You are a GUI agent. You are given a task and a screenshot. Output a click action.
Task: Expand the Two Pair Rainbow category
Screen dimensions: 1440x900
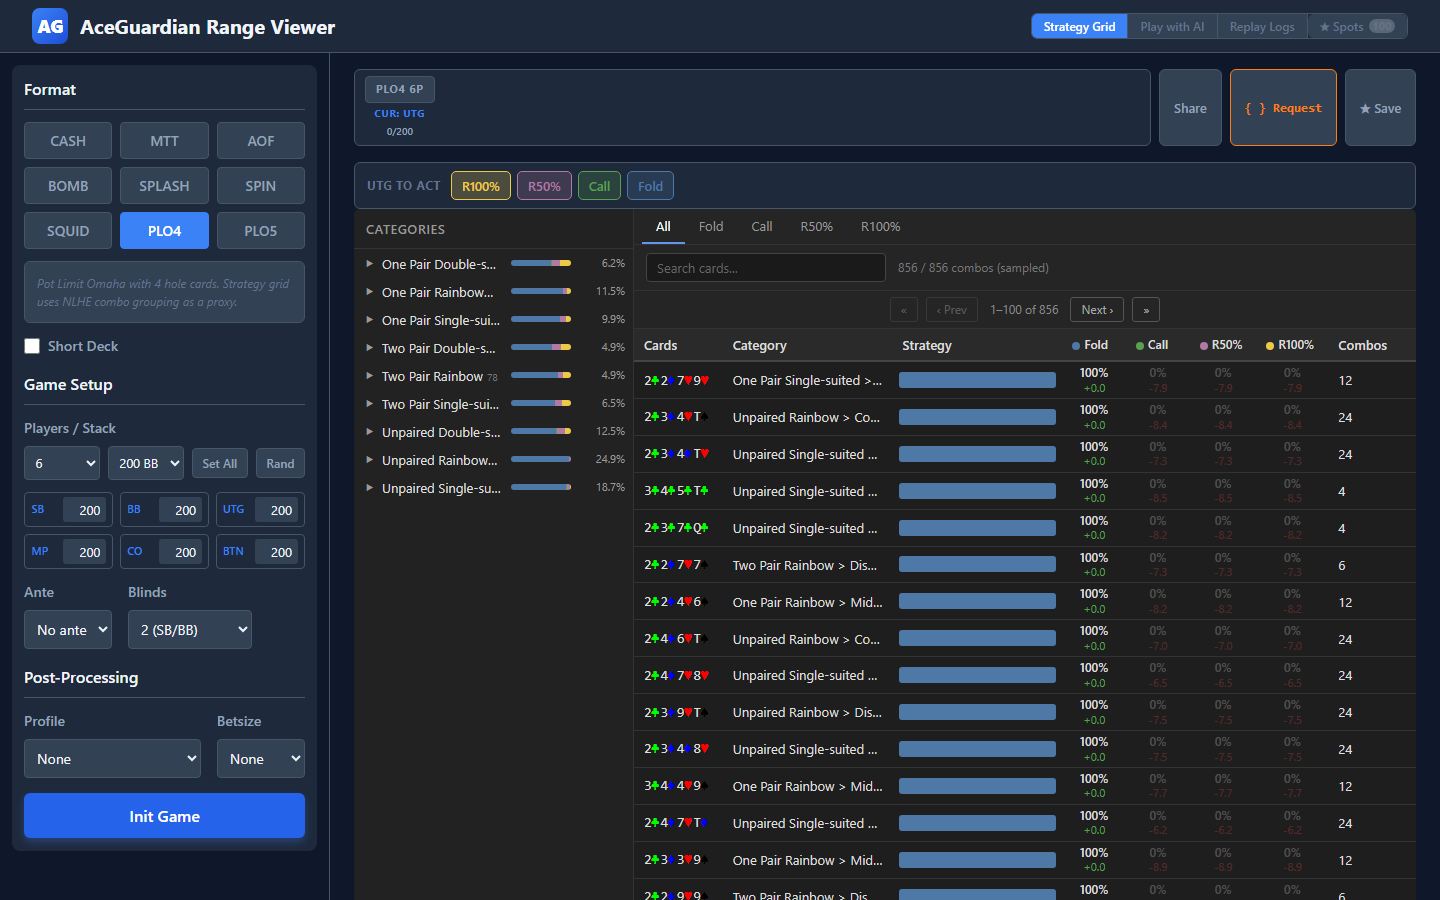pos(432,376)
